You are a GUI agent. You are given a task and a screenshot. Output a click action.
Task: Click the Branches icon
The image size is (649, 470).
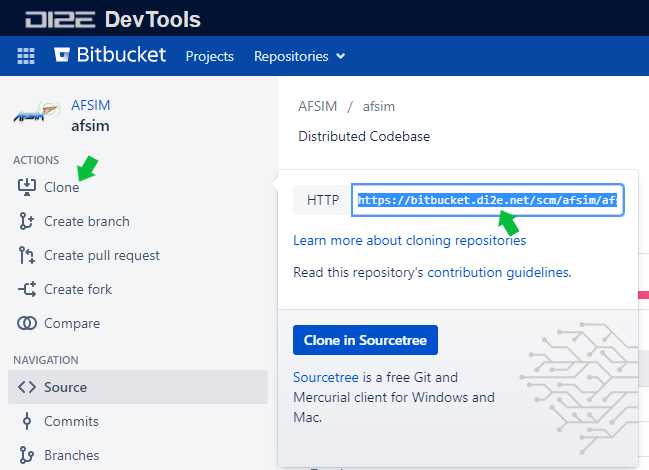pos(26,455)
